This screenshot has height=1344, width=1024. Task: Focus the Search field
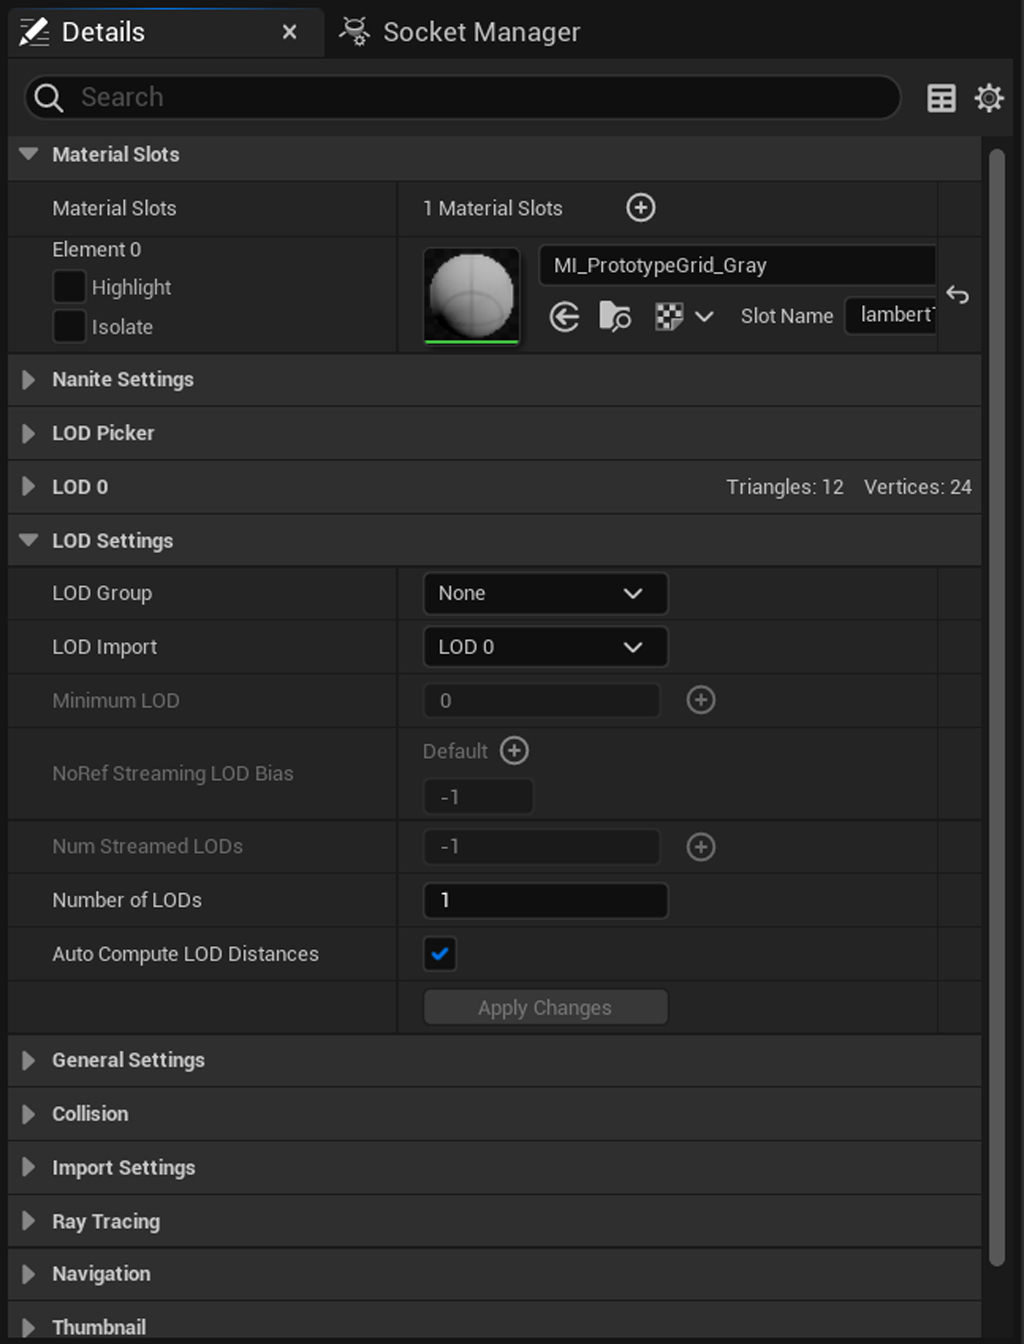pos(462,97)
